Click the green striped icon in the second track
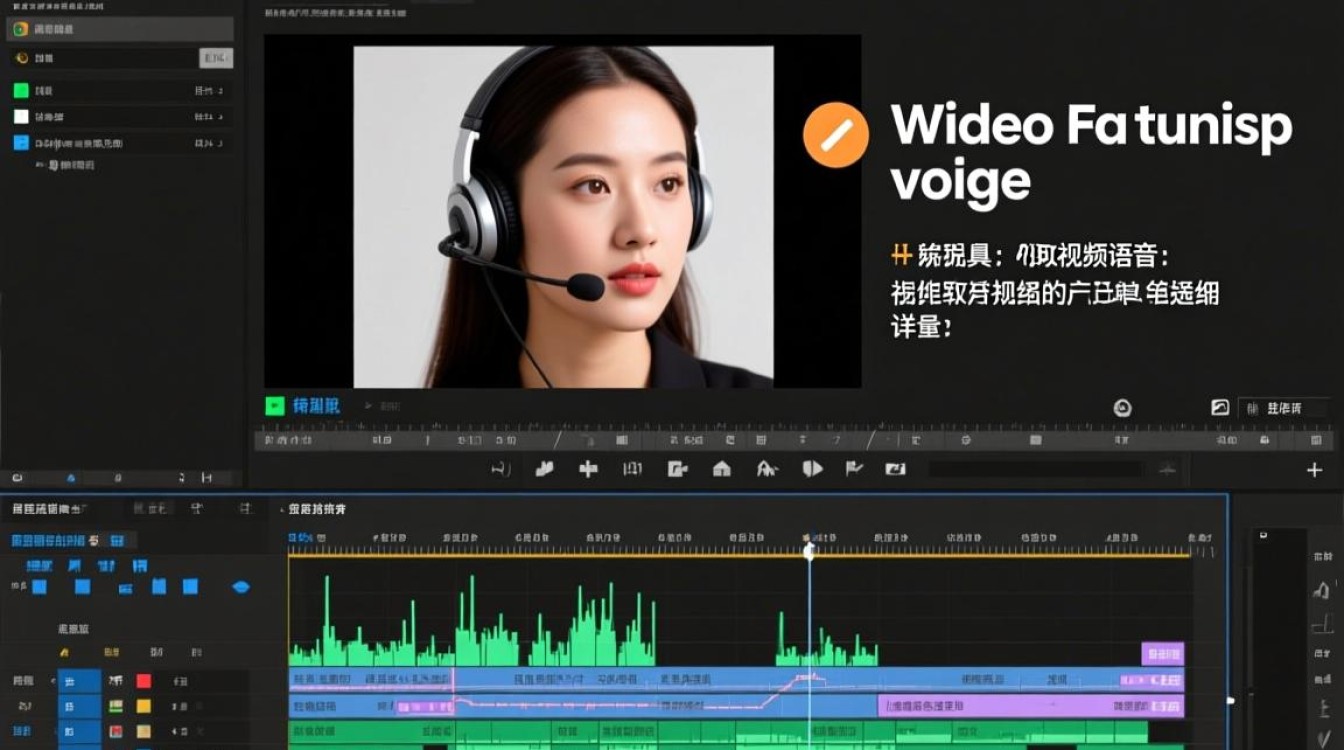This screenshot has width=1344, height=750. pyautogui.click(x=116, y=706)
